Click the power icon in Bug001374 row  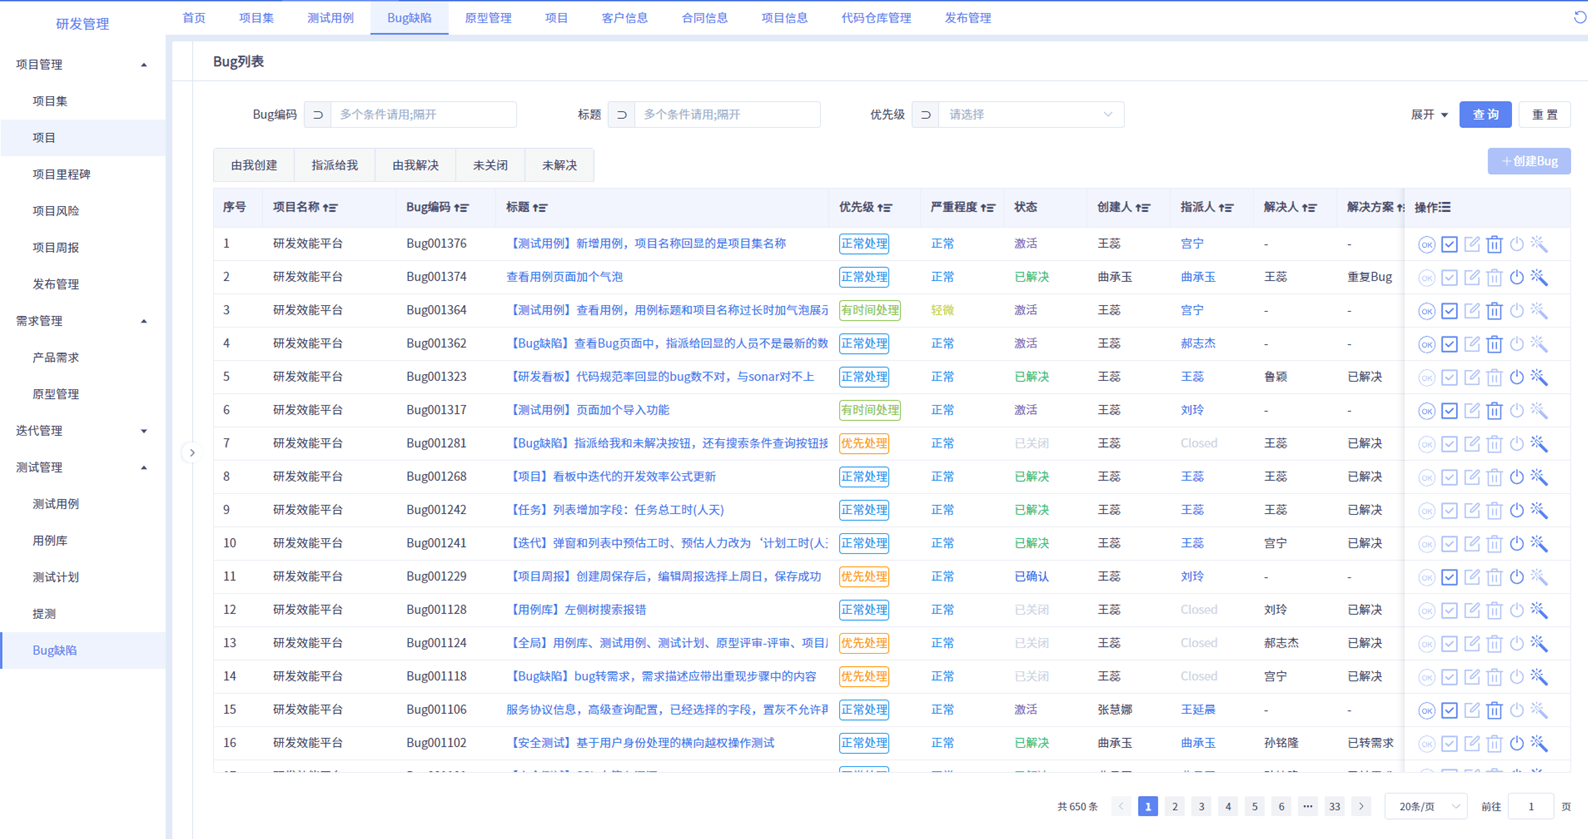coord(1517,277)
